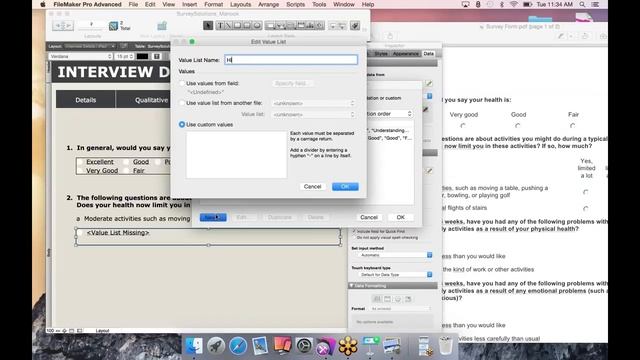This screenshot has width=640, height=360.
Task: Check the Excellent checkbox on layout
Action: click(80, 162)
